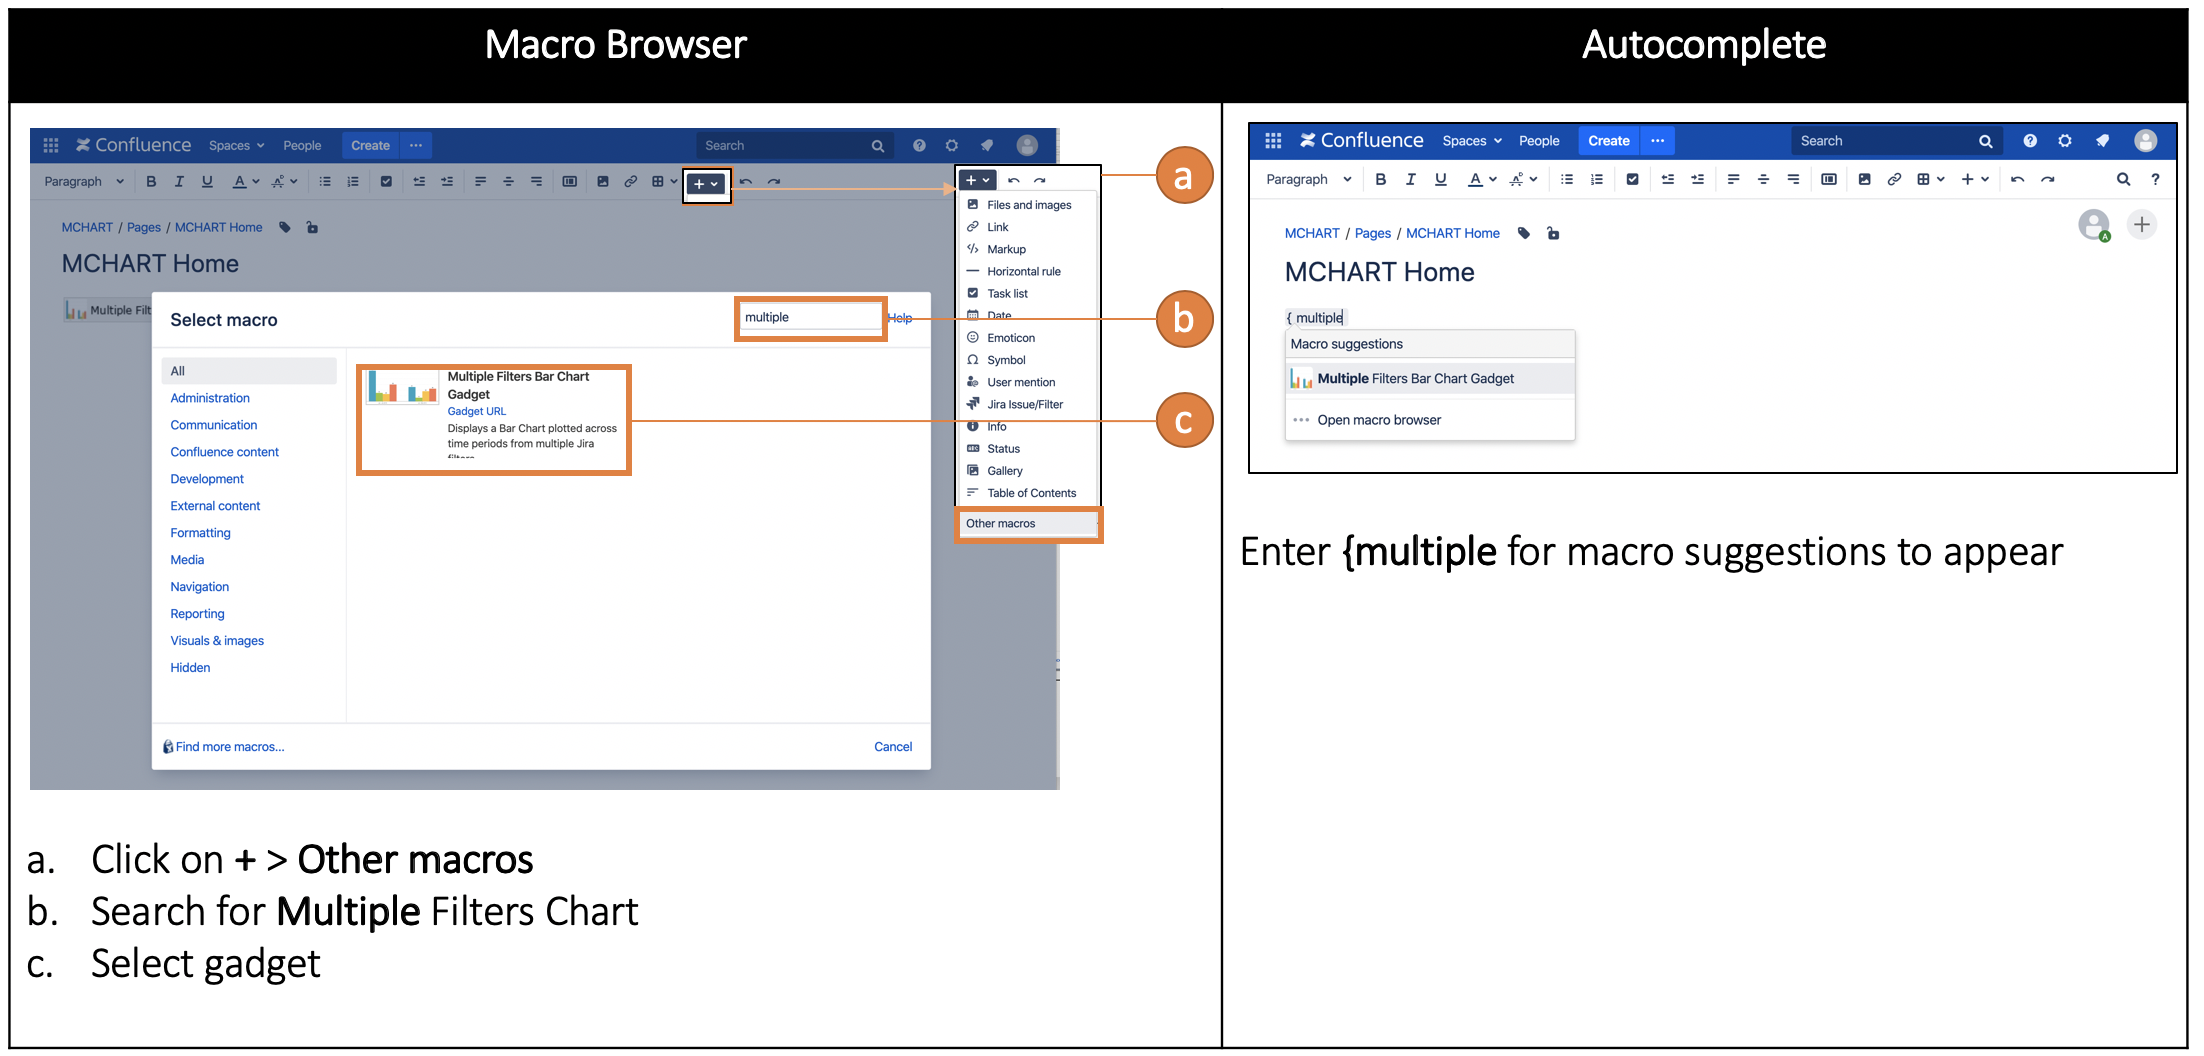Click the page labels tag icon beside Autocomplete breadcrumb

pos(1524,234)
